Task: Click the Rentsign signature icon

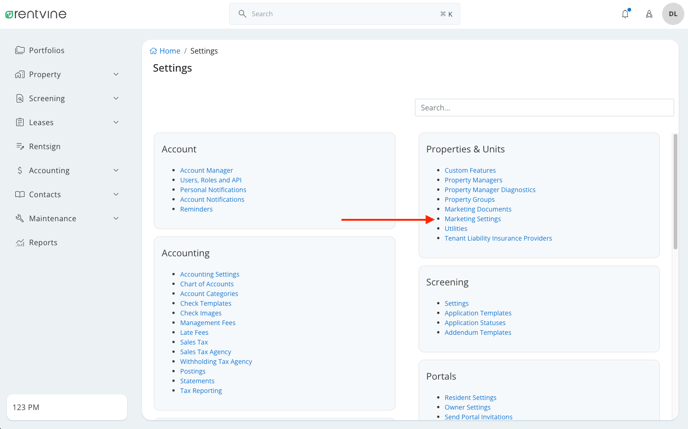Action: tap(20, 146)
